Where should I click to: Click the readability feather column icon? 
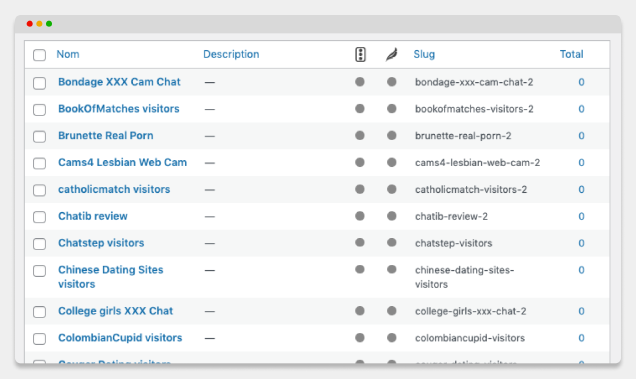391,54
